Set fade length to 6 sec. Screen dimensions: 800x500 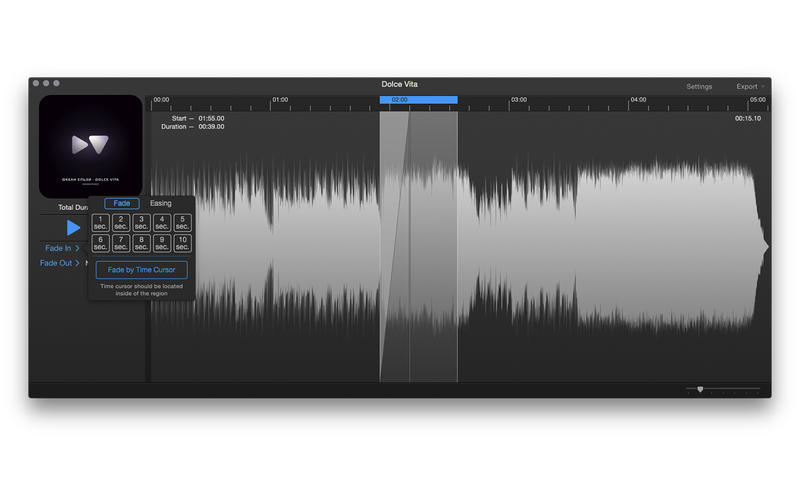(x=101, y=243)
